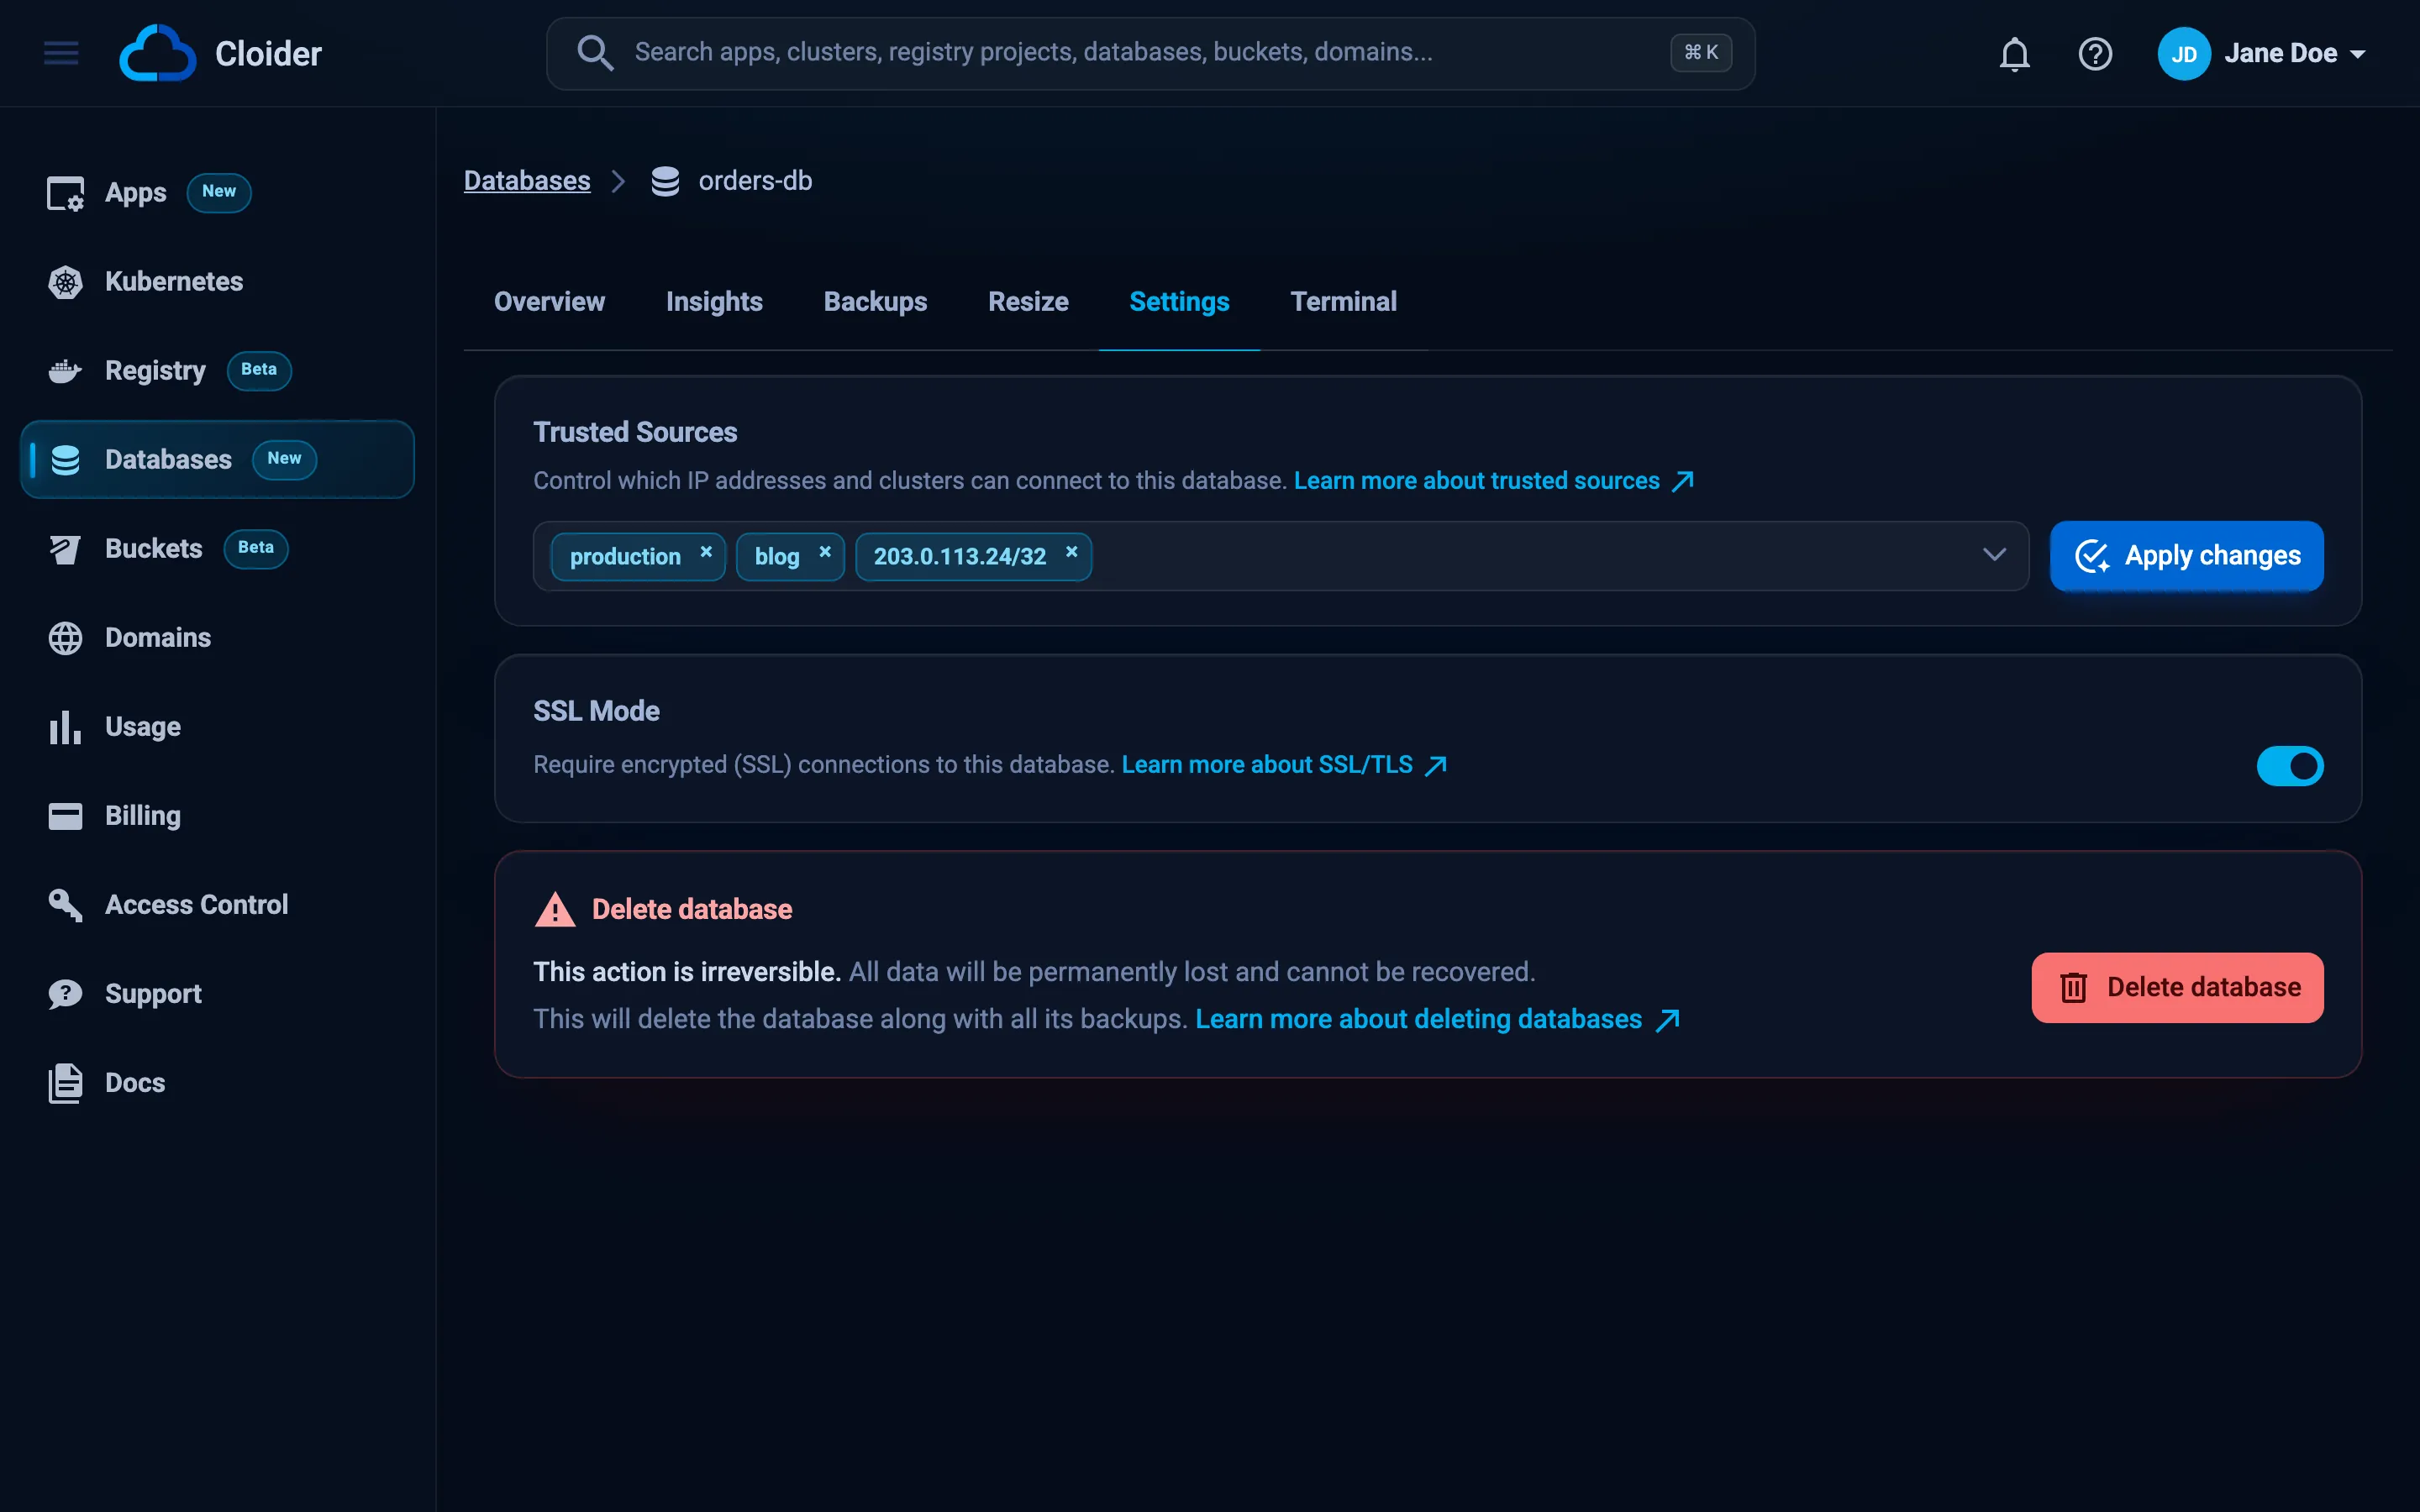Switch to the Overview tab
This screenshot has height=1512, width=2420.
pos(549,302)
